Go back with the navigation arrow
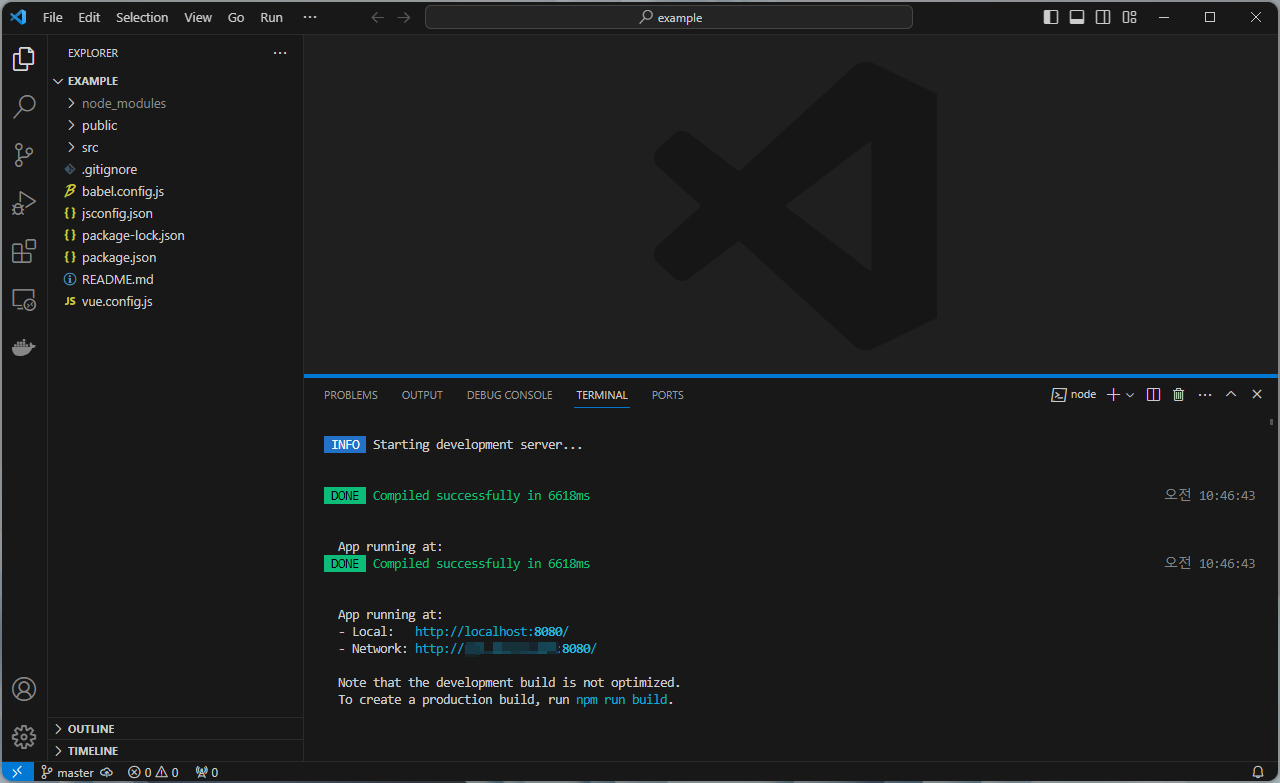1280x783 pixels. pos(377,17)
